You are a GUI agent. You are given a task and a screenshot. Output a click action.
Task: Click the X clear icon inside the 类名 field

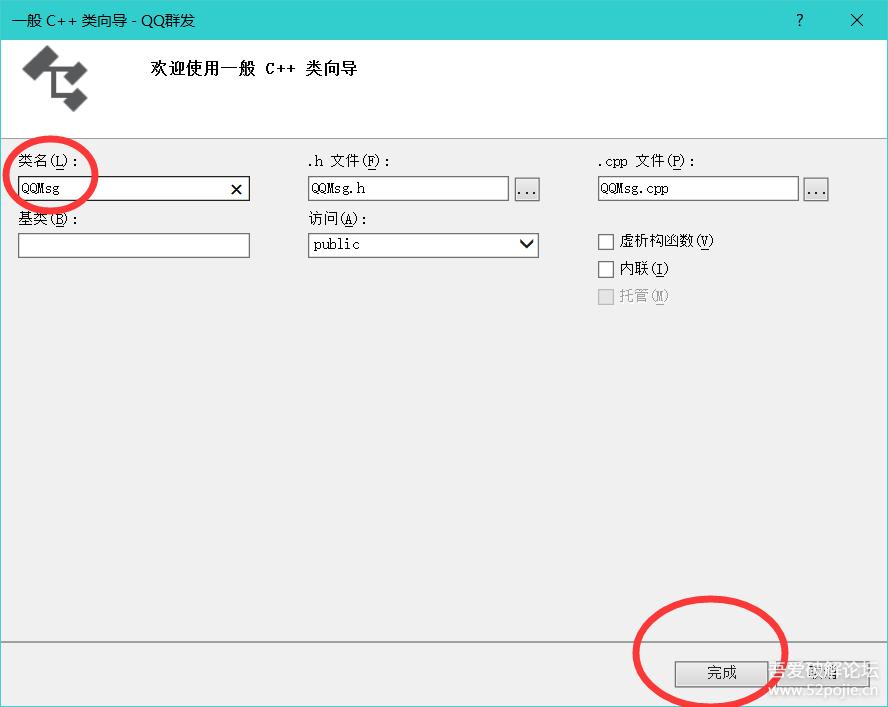point(236,188)
